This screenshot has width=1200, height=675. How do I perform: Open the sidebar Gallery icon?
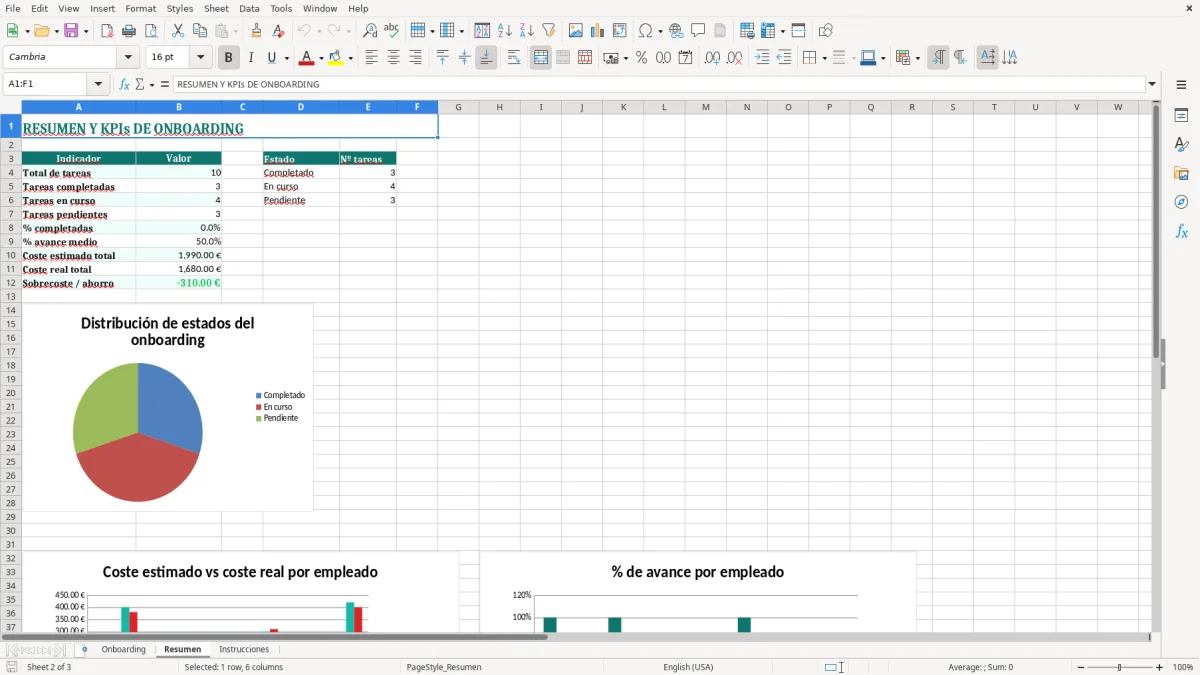click(1181, 174)
